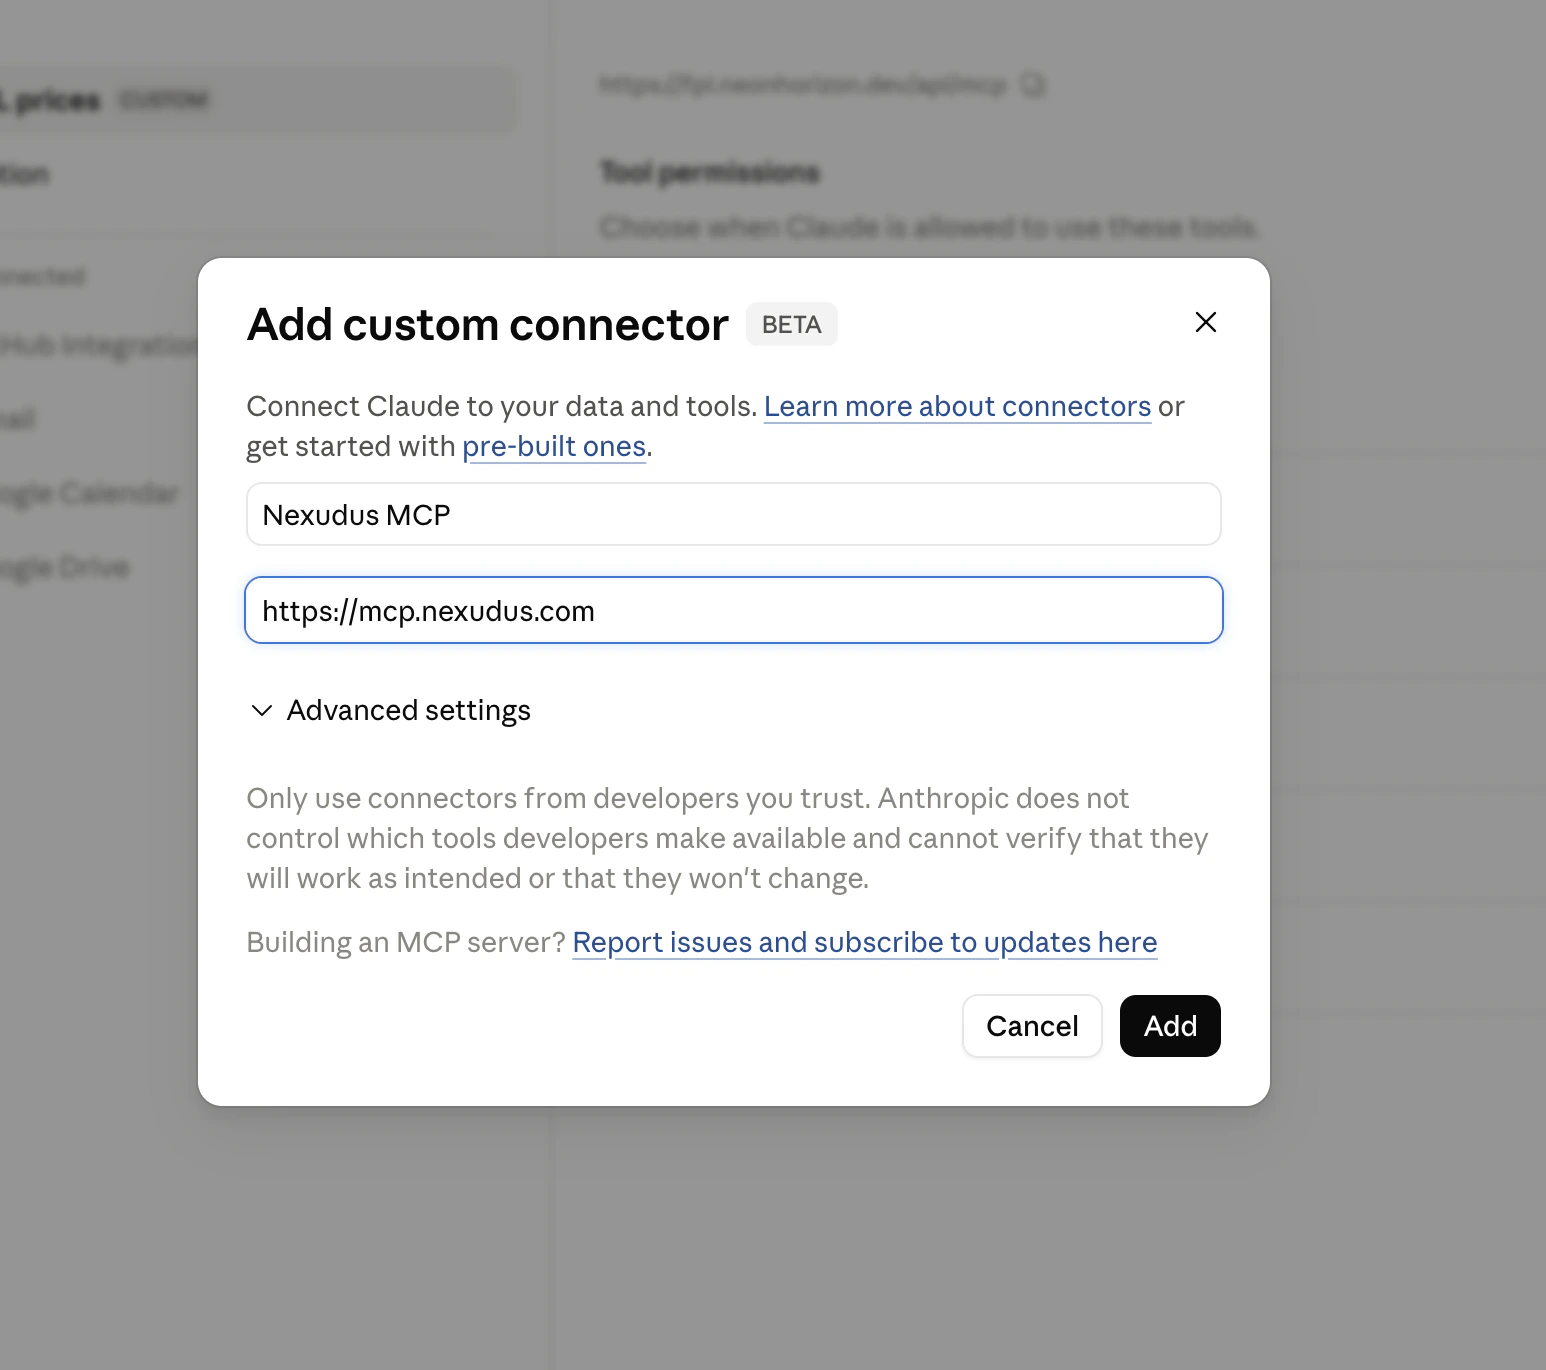This screenshot has height=1370, width=1546.
Task: Close the Add custom connector dialog
Action: click(x=1206, y=322)
